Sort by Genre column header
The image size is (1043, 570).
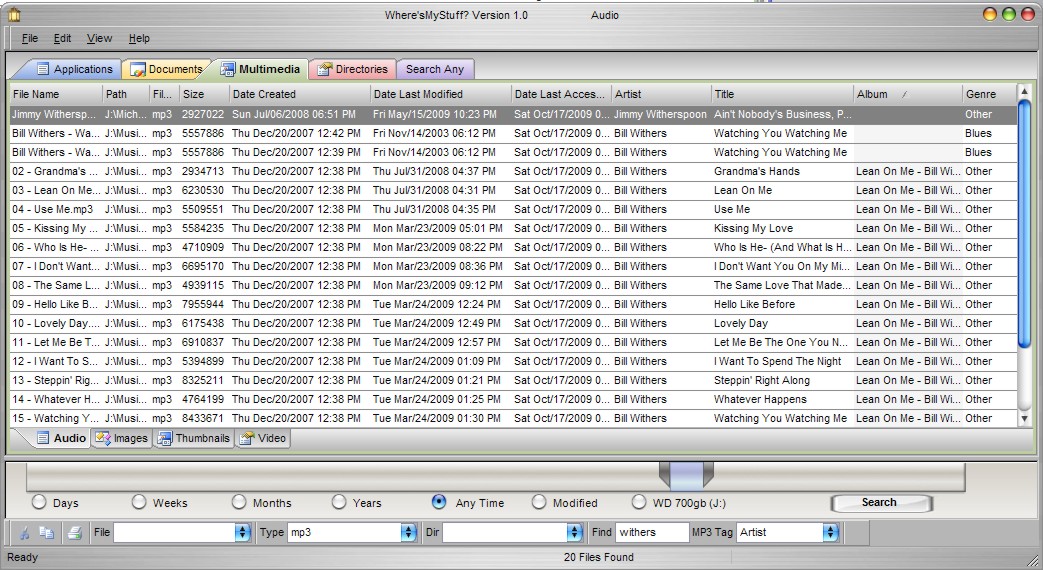point(989,94)
